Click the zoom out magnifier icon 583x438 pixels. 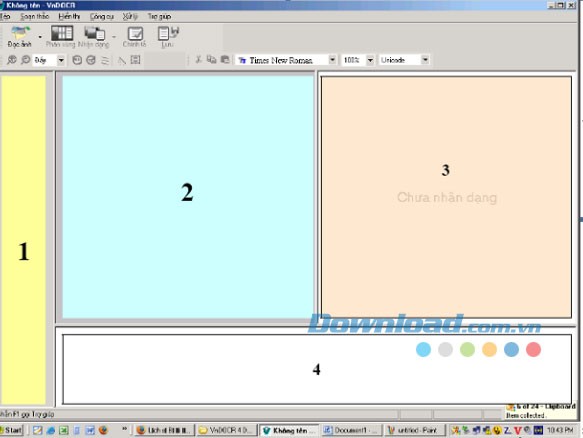(25, 60)
